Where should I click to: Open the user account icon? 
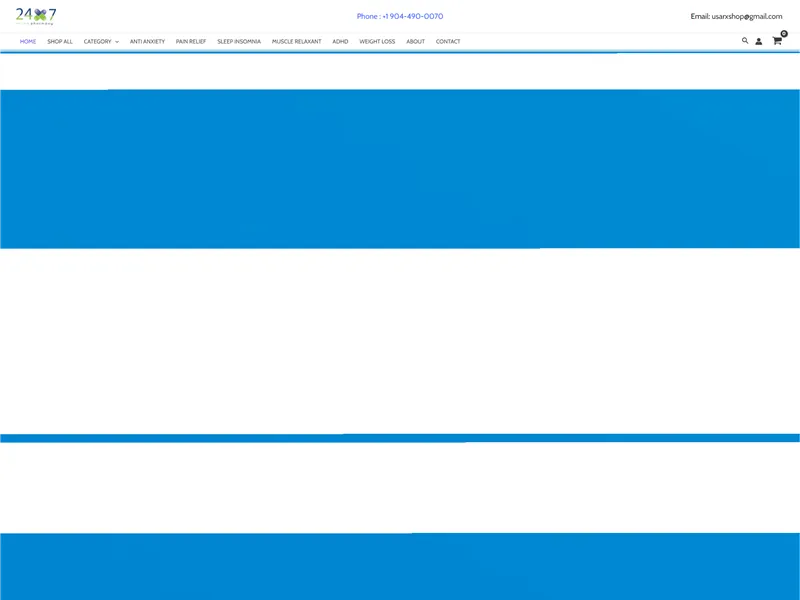759,41
